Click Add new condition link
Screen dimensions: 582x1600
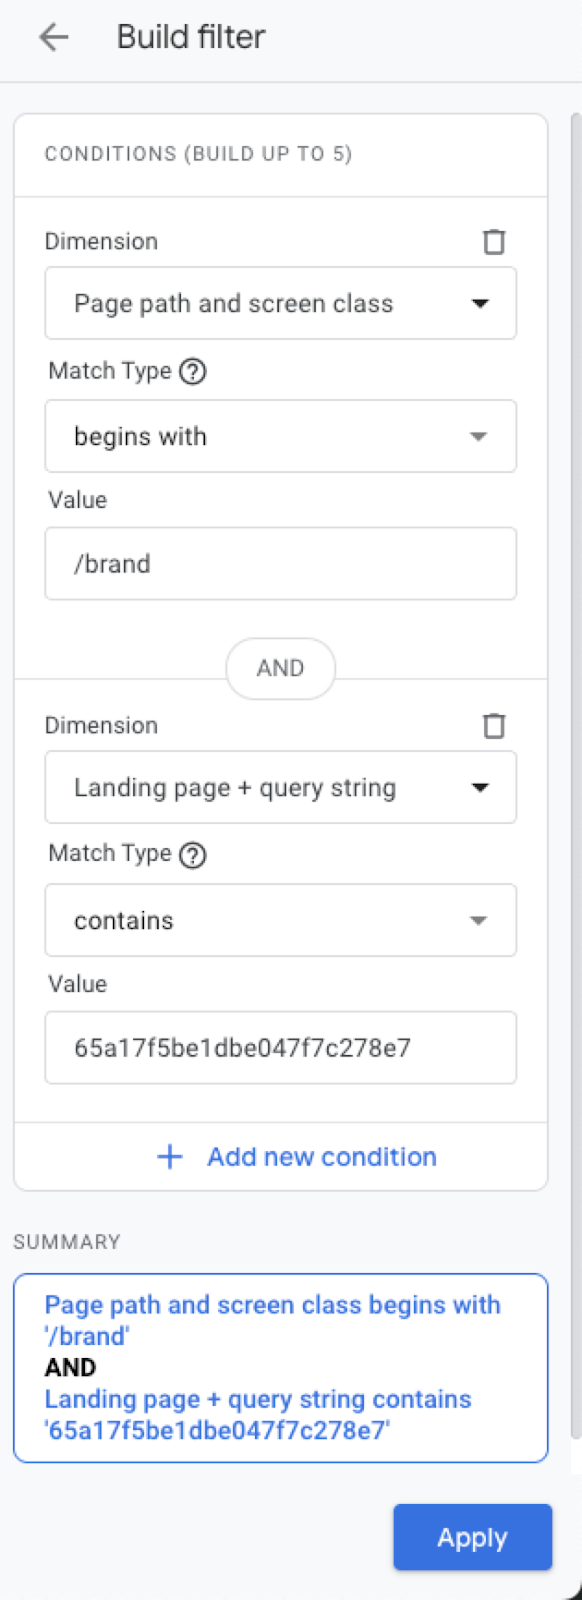(322, 1157)
